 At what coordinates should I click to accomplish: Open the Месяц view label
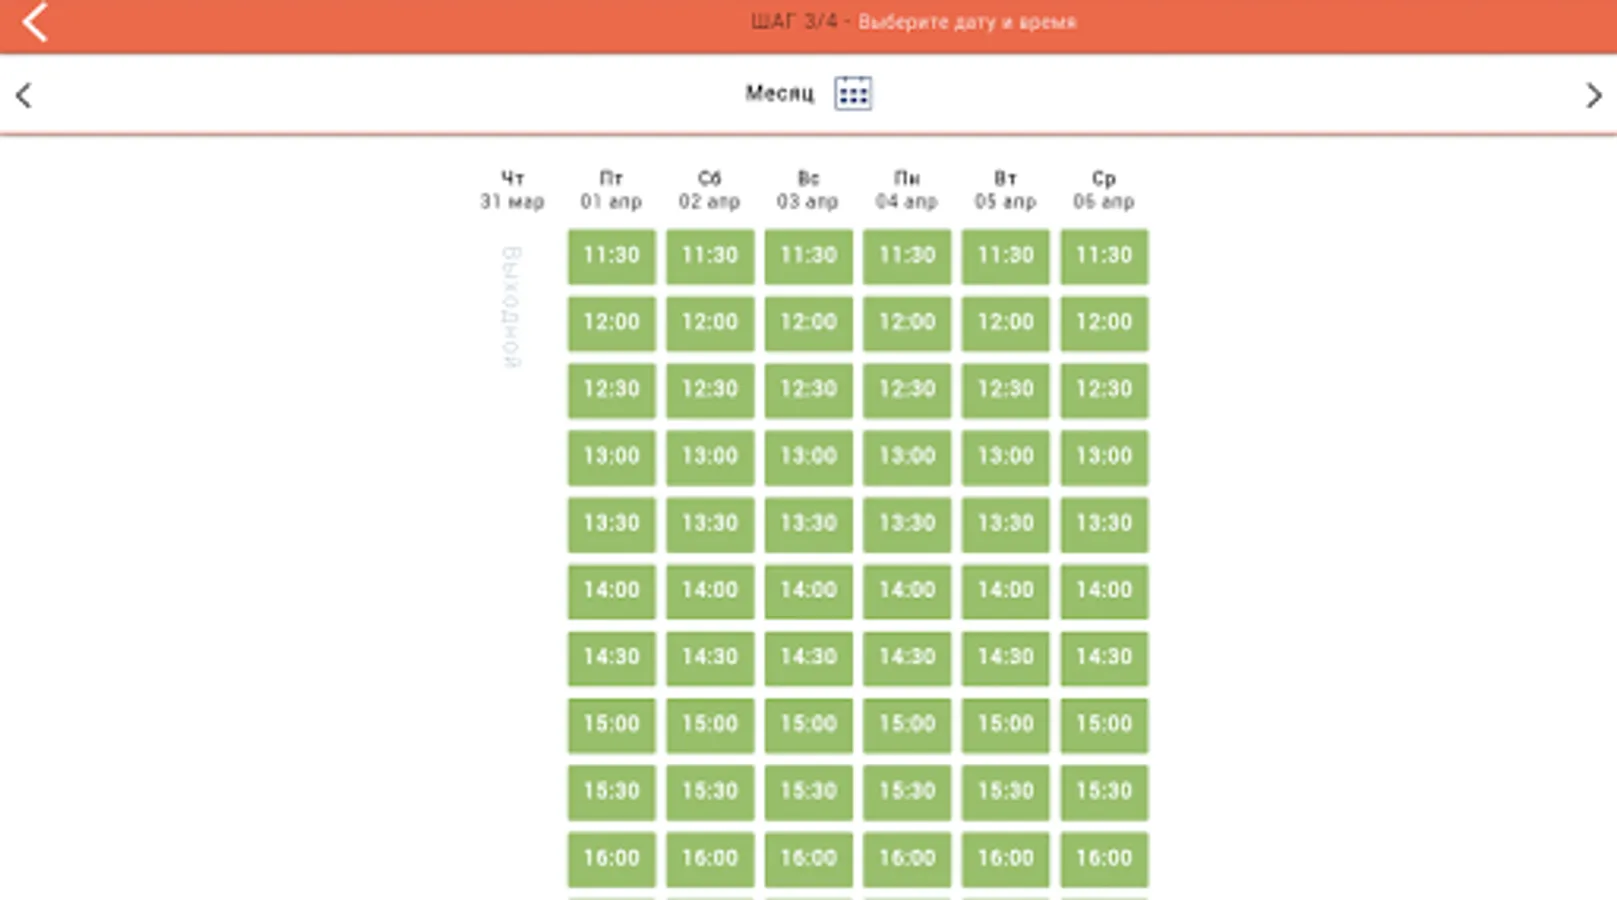[x=780, y=93]
